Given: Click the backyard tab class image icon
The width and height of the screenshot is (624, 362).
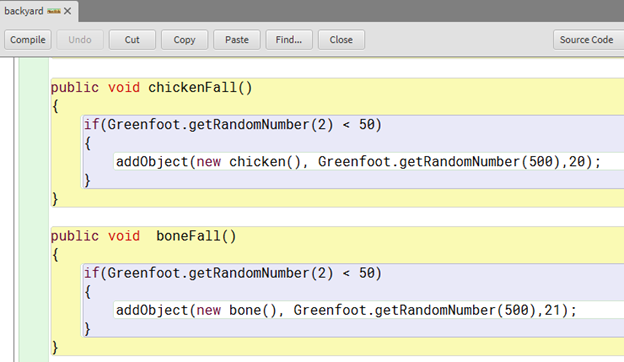Looking at the screenshot, I should click(x=54, y=11).
